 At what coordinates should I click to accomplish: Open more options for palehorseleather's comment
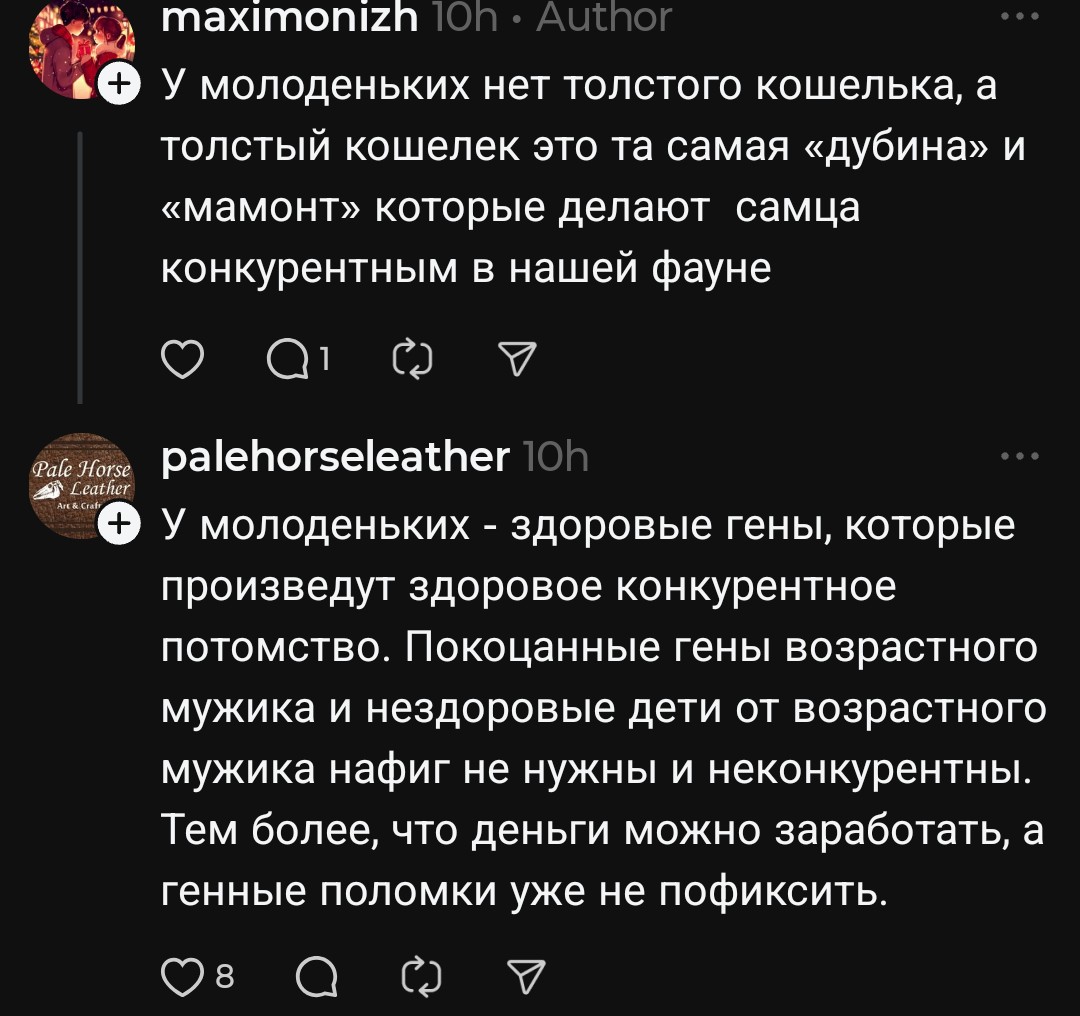pyautogui.click(x=1020, y=457)
